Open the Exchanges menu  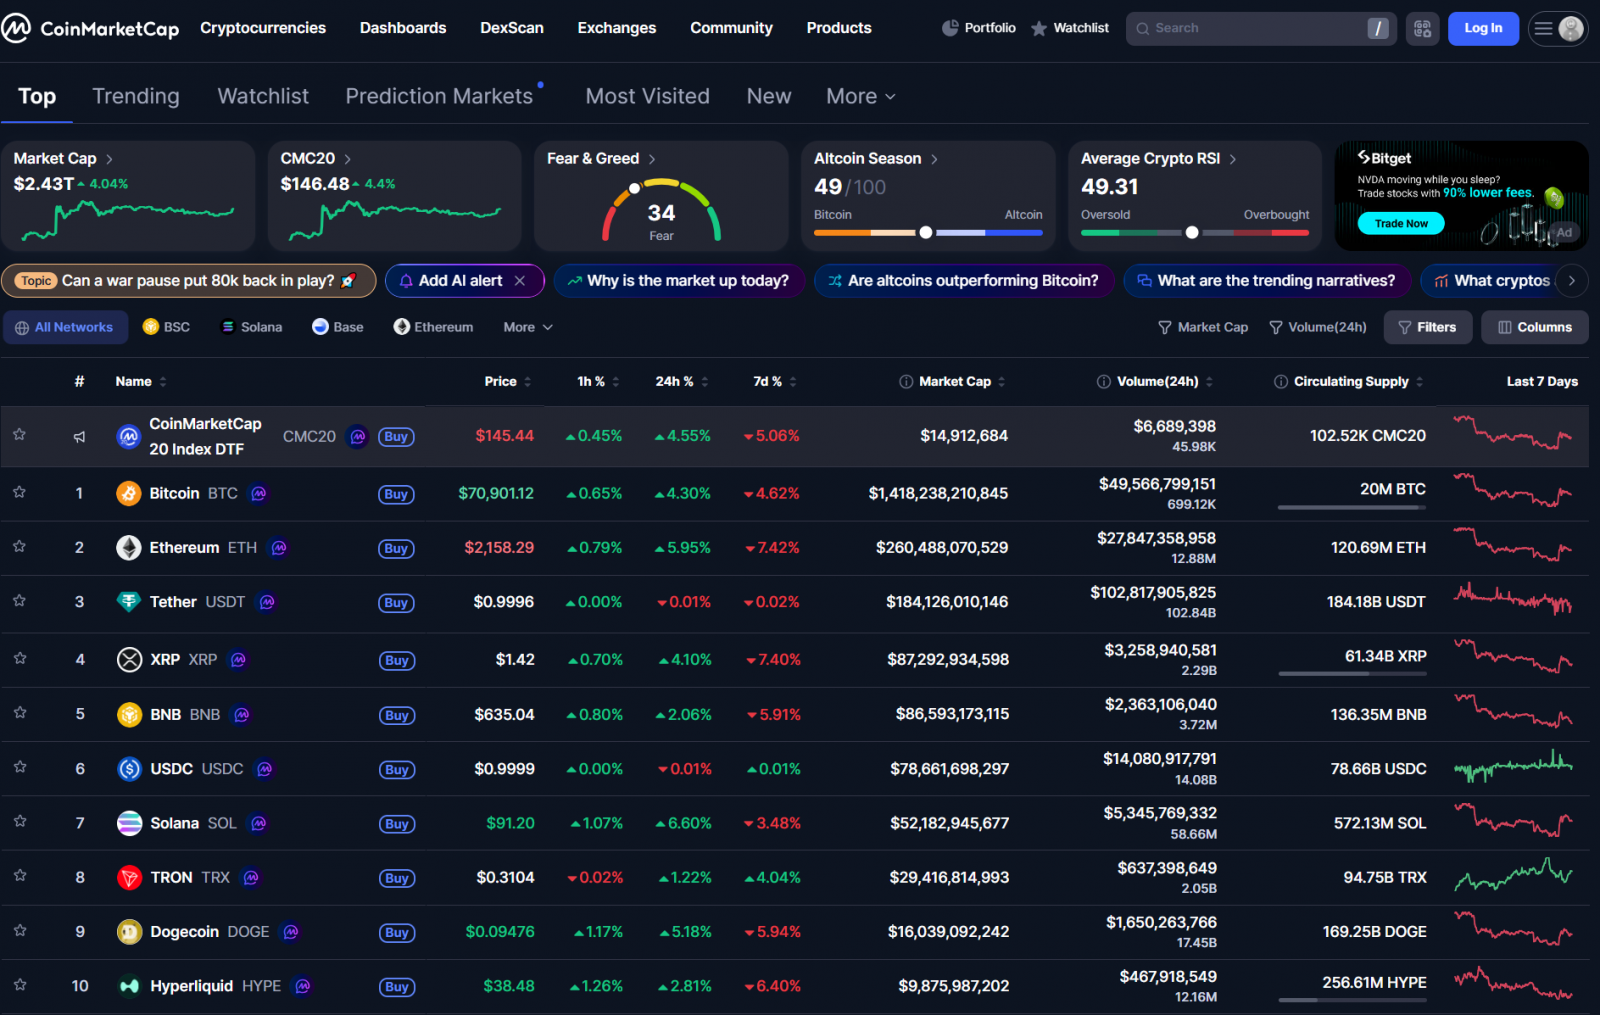(616, 28)
